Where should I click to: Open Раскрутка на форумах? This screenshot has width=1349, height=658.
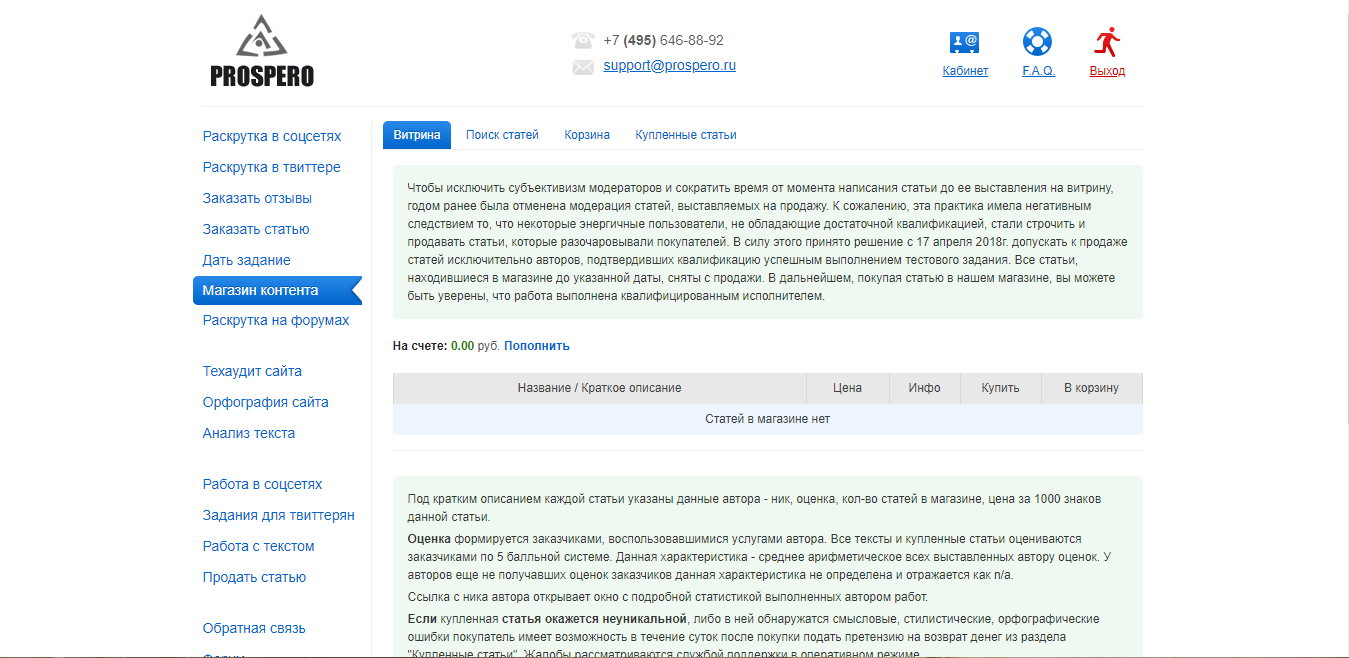click(x=276, y=320)
